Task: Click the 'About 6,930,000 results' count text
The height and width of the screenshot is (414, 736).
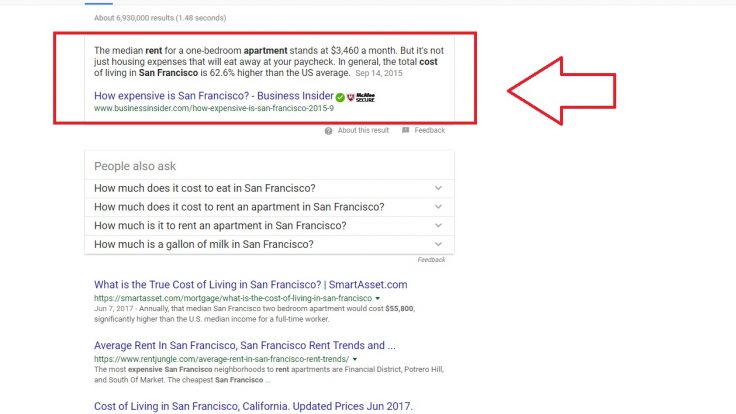Action: (160, 18)
